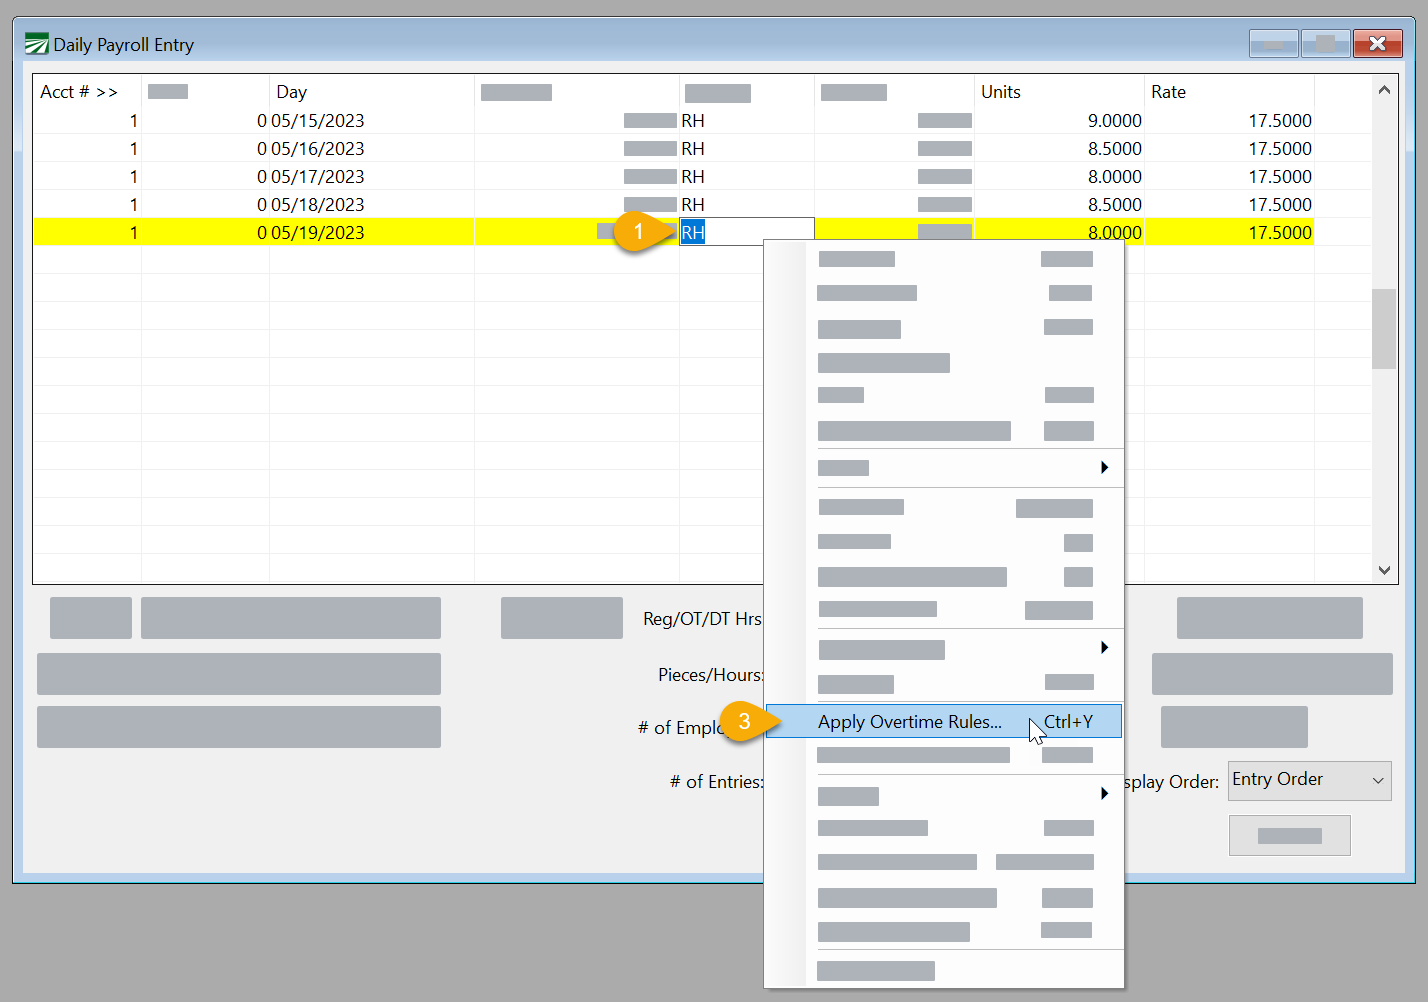Click the grid scrollbar's up arrow
The width and height of the screenshot is (1428, 1002).
pos(1384,90)
